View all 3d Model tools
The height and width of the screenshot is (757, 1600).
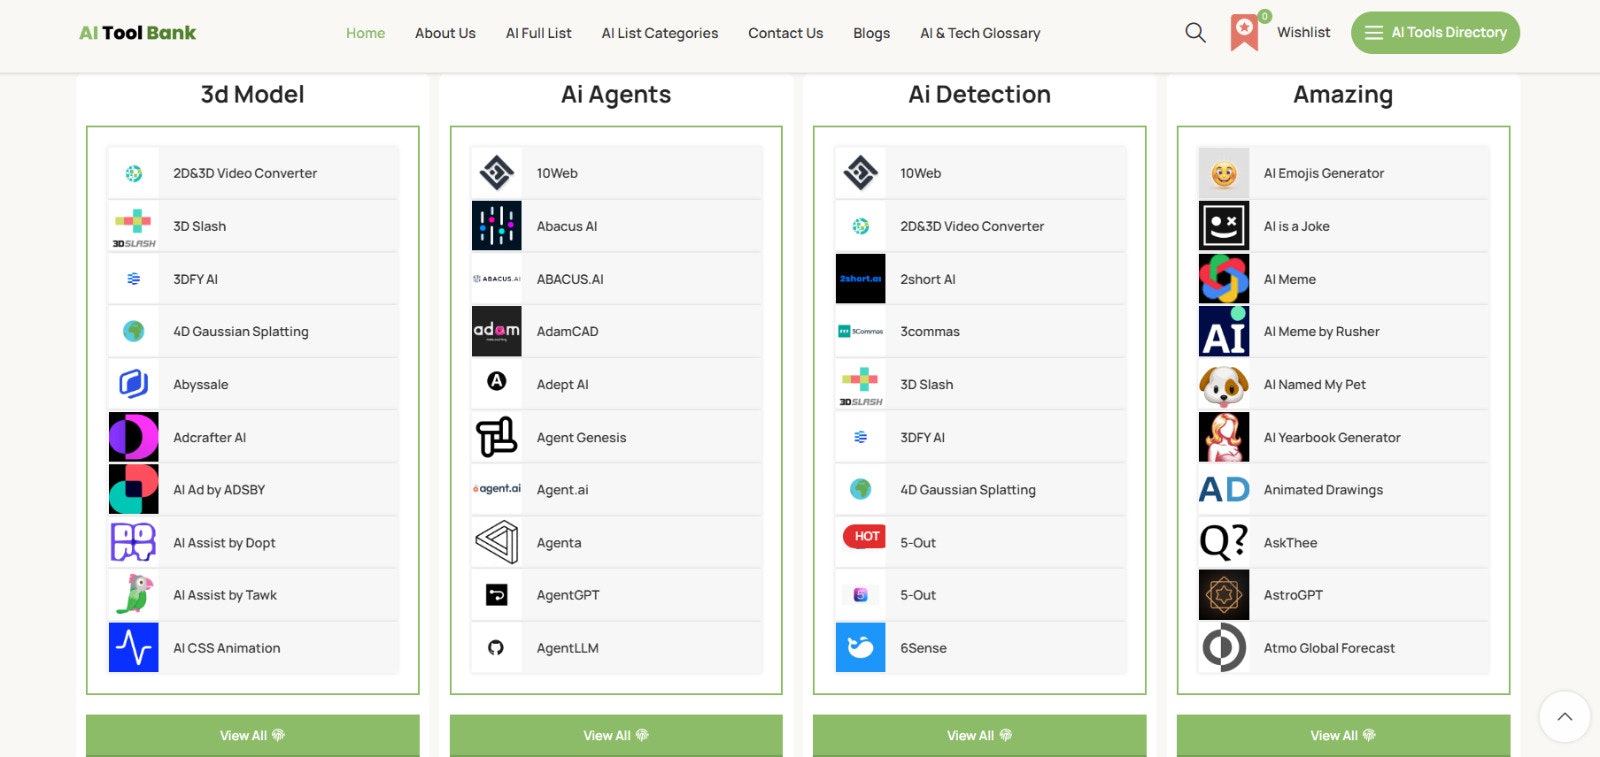(x=253, y=735)
